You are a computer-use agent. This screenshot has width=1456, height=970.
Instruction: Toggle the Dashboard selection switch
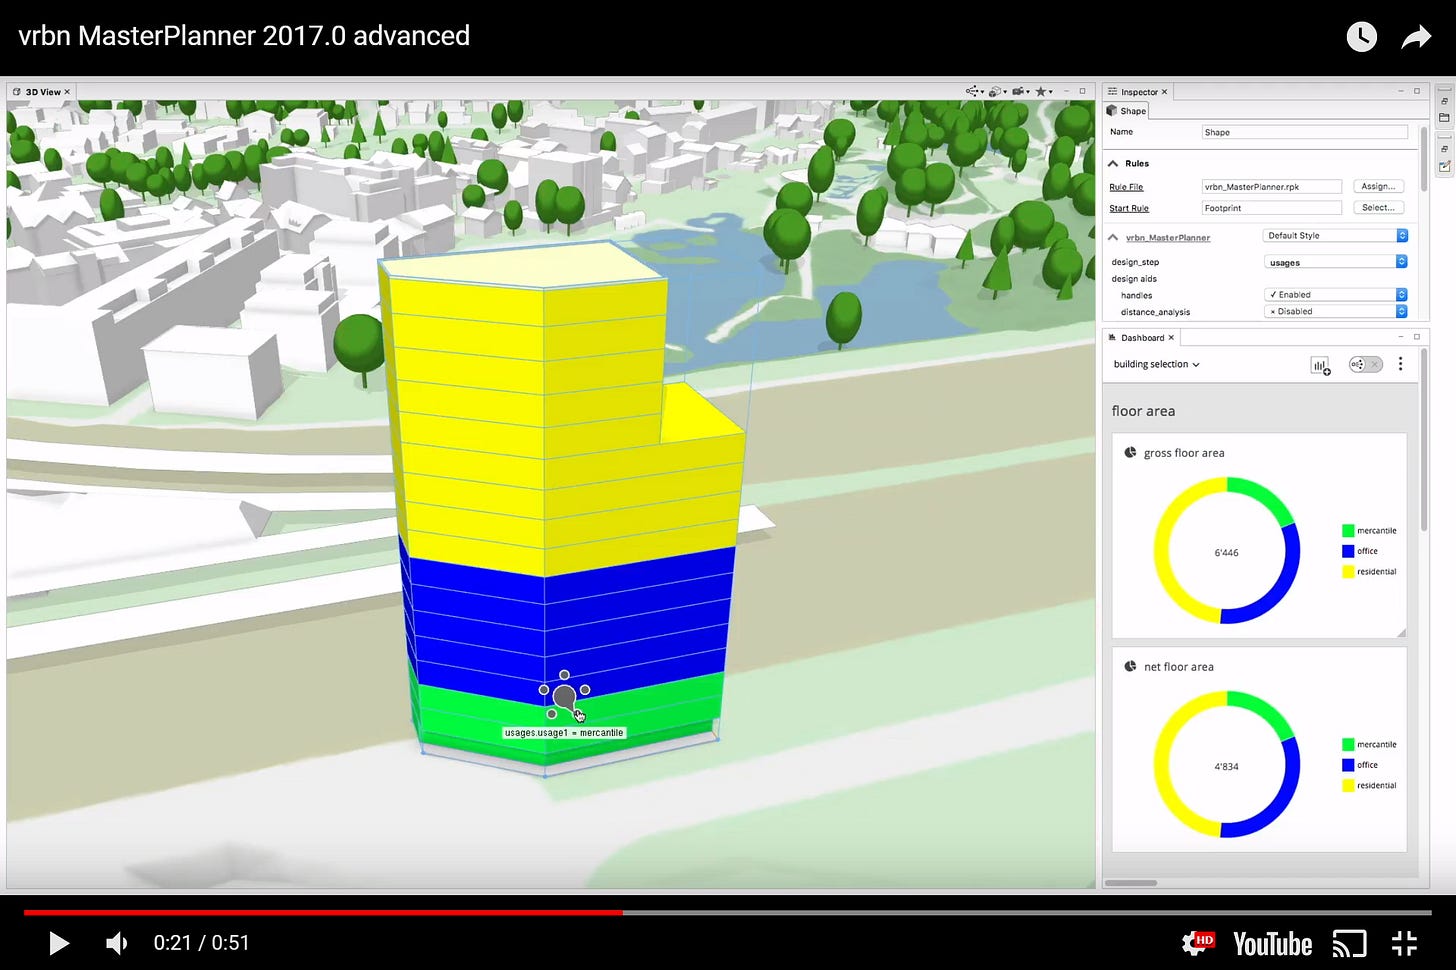[x=1365, y=364]
